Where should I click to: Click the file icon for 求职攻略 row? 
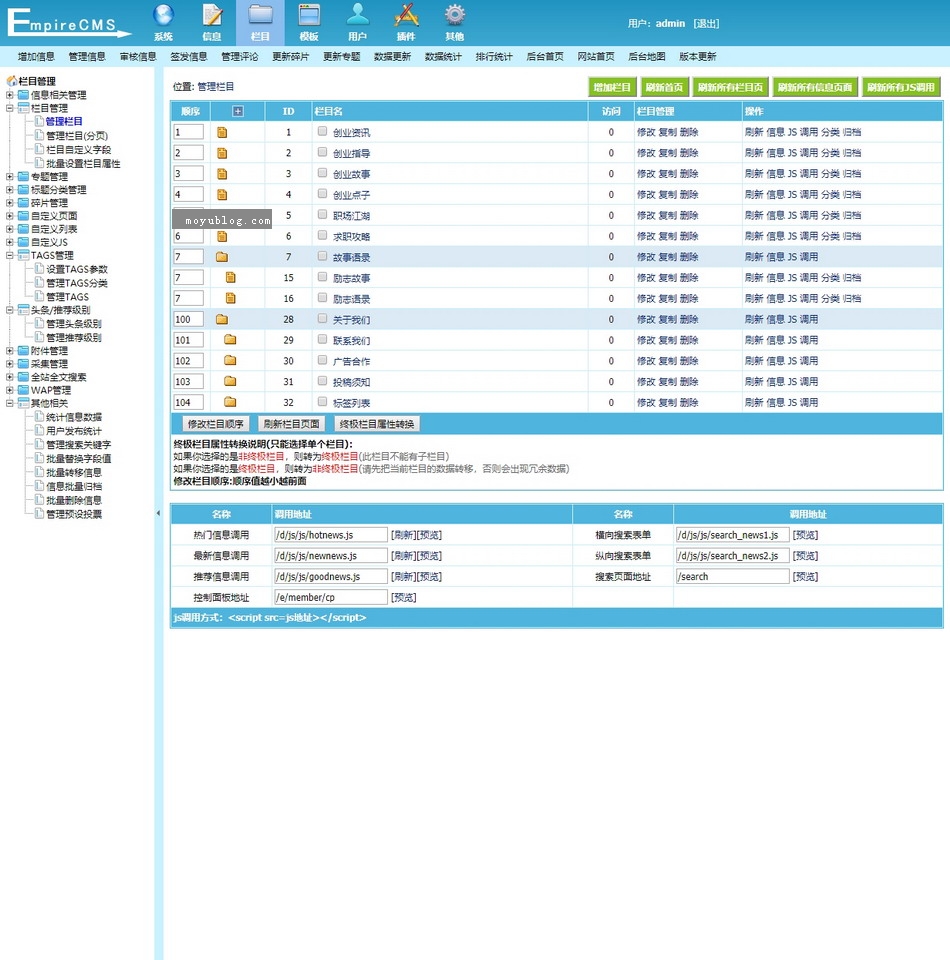pos(222,236)
